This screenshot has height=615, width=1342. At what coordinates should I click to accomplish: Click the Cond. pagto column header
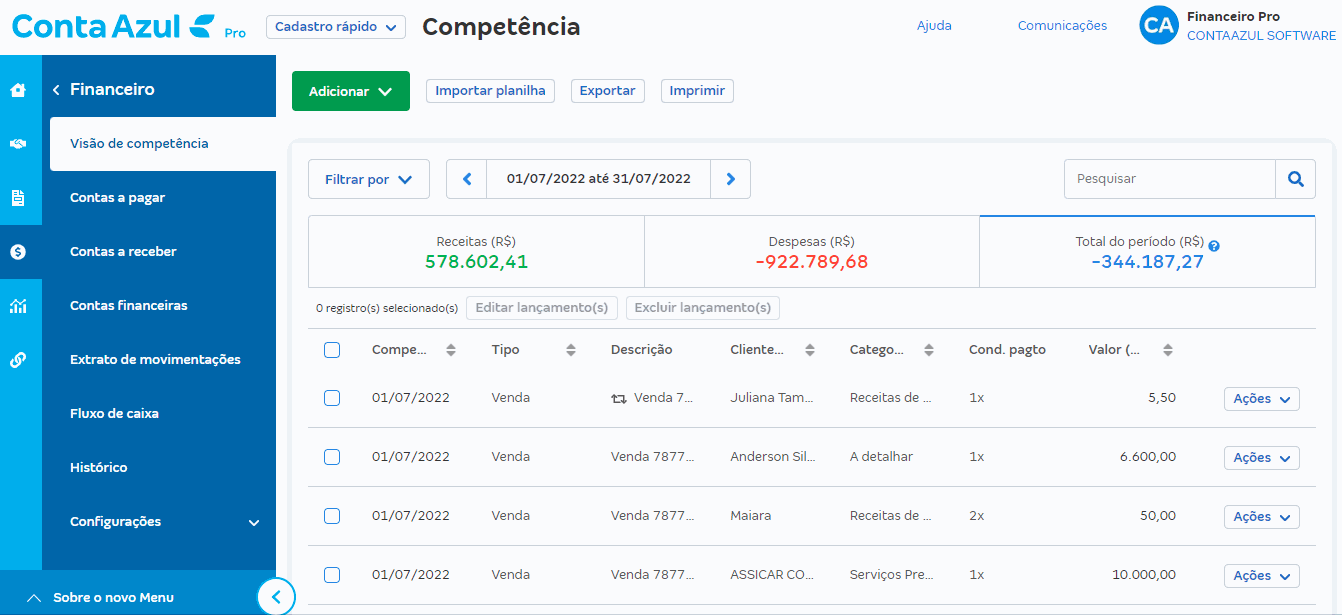pyautogui.click(x=1007, y=350)
